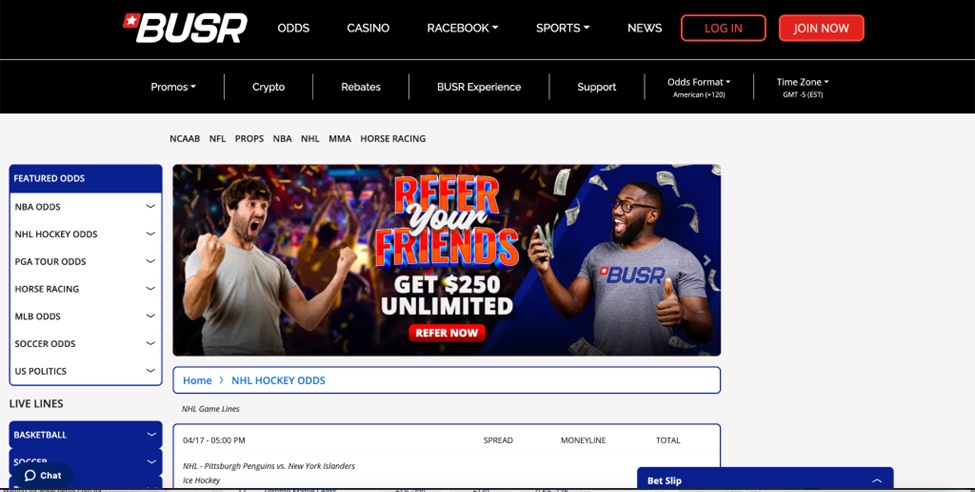Select the NCAAB sport tab

tap(185, 139)
